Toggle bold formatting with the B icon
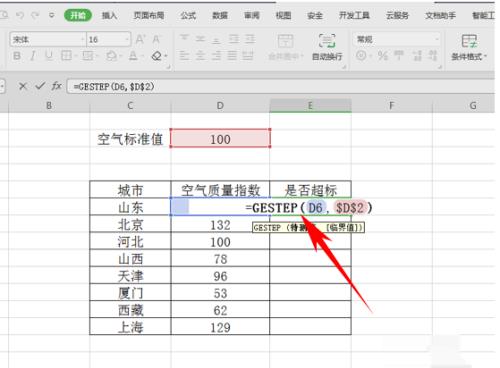 pos(17,56)
